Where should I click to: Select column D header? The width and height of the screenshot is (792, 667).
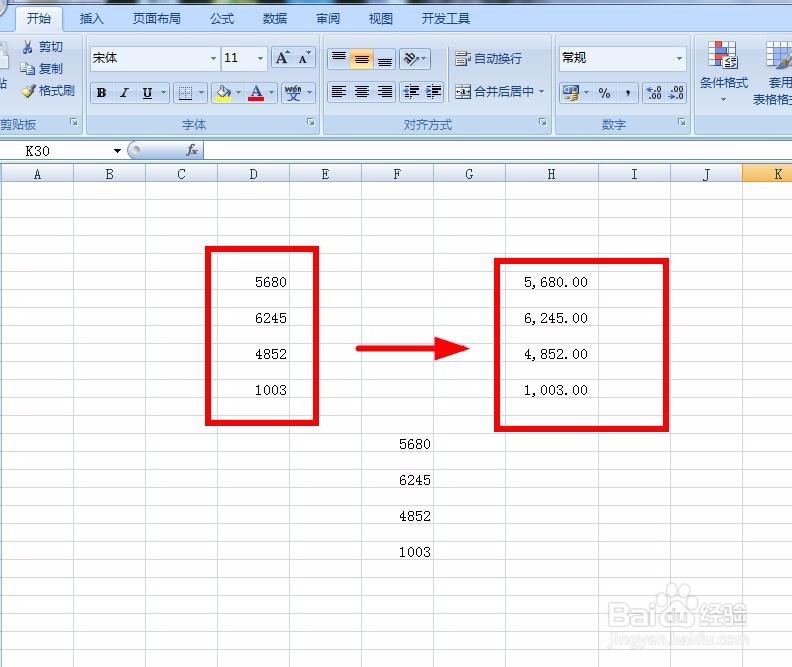tap(254, 174)
